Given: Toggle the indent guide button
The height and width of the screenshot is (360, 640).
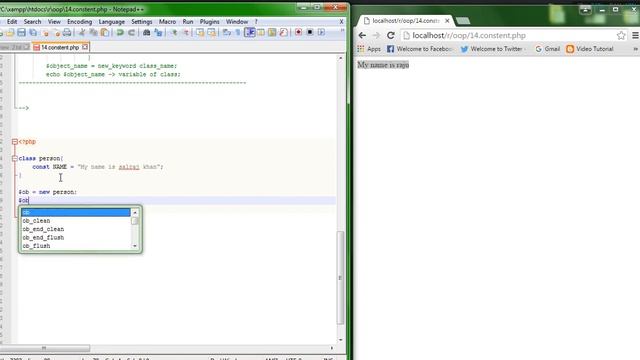Looking at the screenshot, I should [249, 32].
